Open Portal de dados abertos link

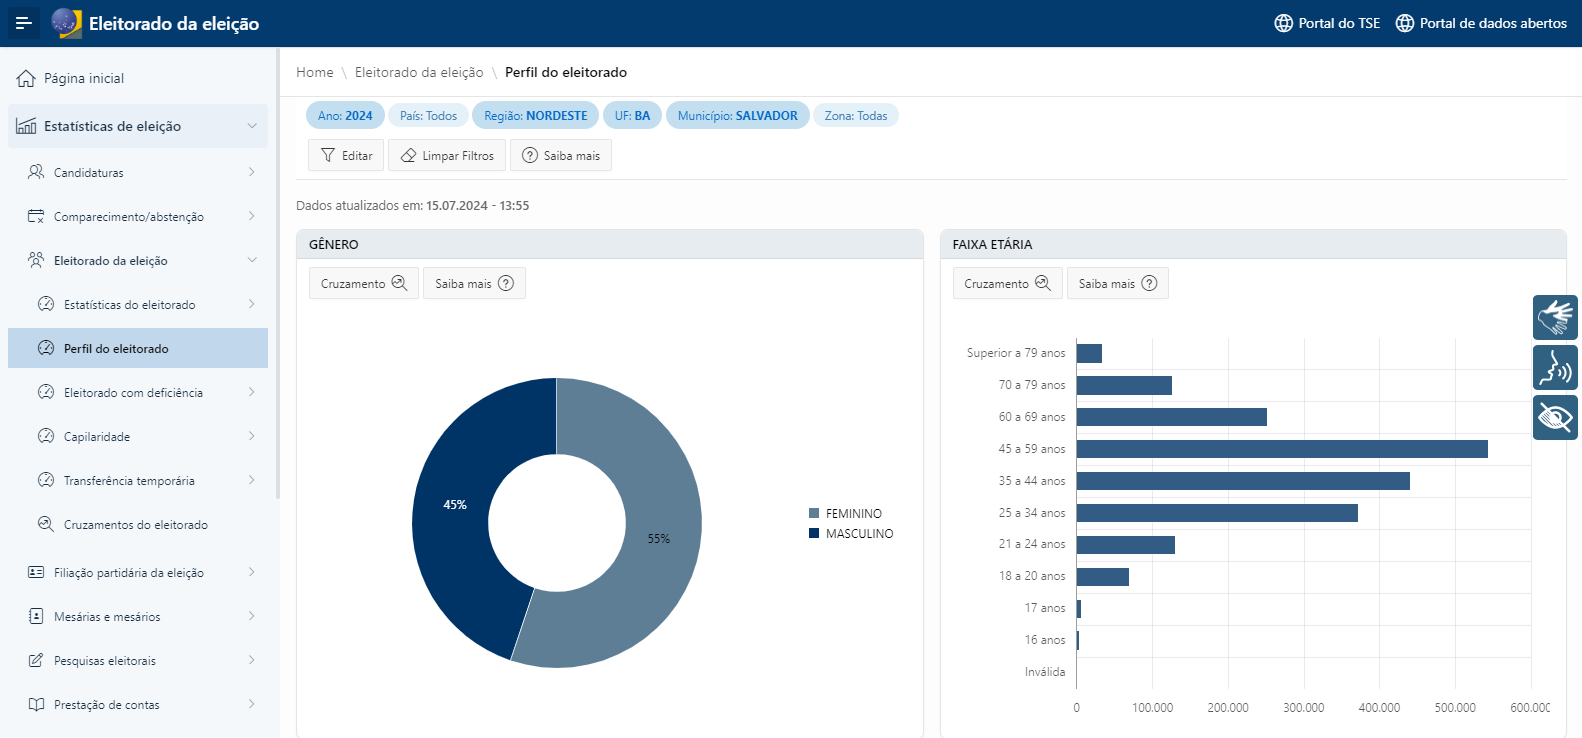1481,23
